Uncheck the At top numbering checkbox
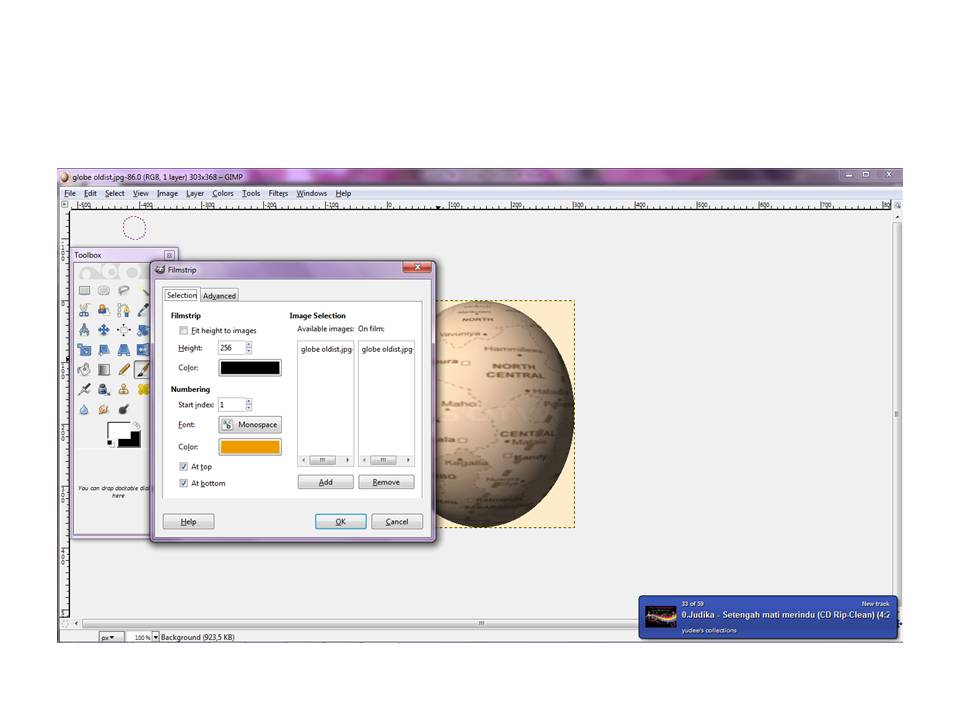The width and height of the screenshot is (960, 720). [x=184, y=467]
